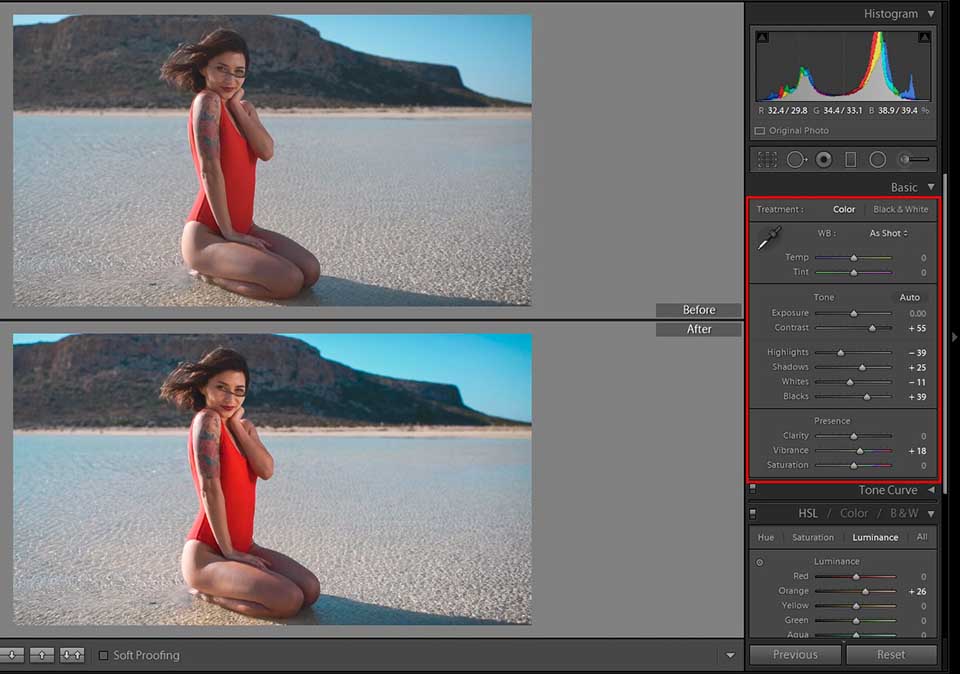960x674 pixels.
Task: Click the Auto tone button
Action: pos(909,297)
